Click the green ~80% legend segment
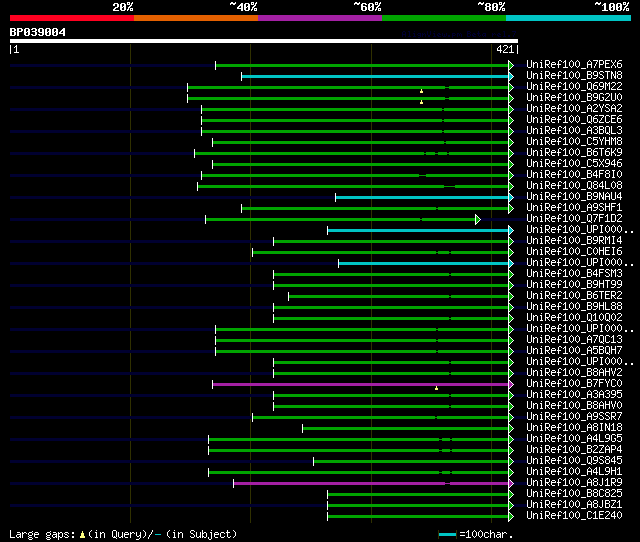 [444, 18]
